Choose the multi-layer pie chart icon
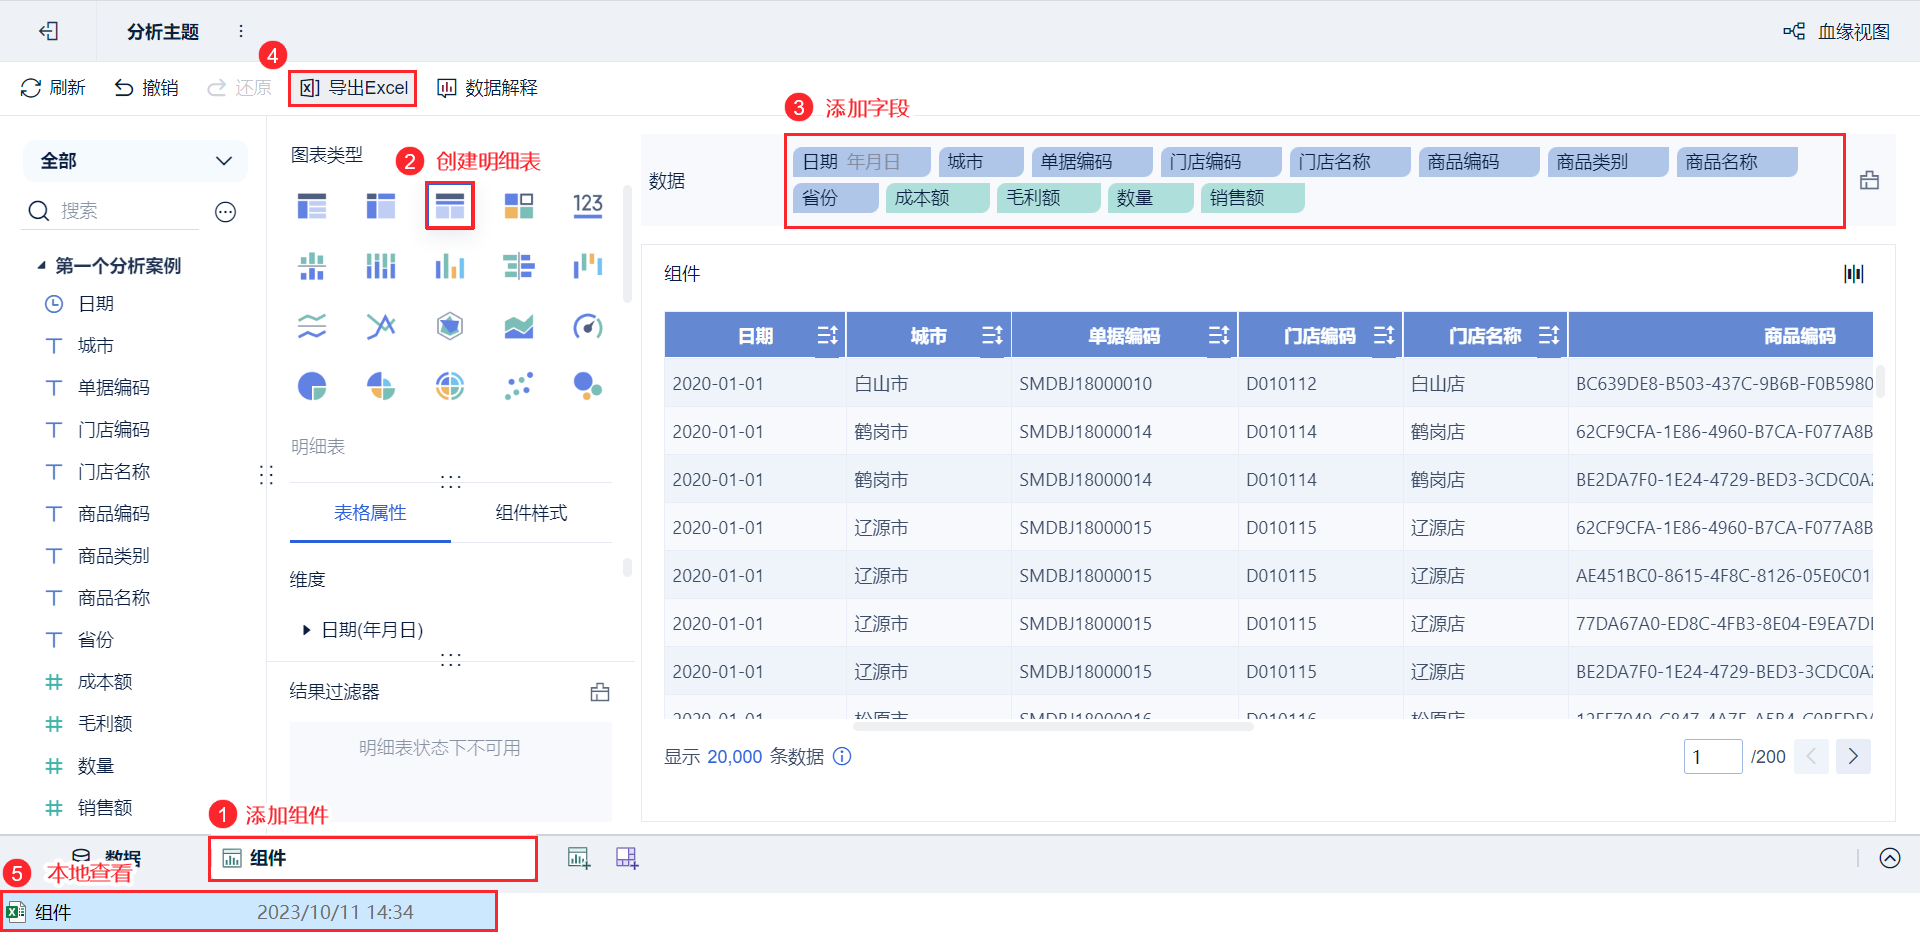Screen dimensions: 1920x932 450,386
